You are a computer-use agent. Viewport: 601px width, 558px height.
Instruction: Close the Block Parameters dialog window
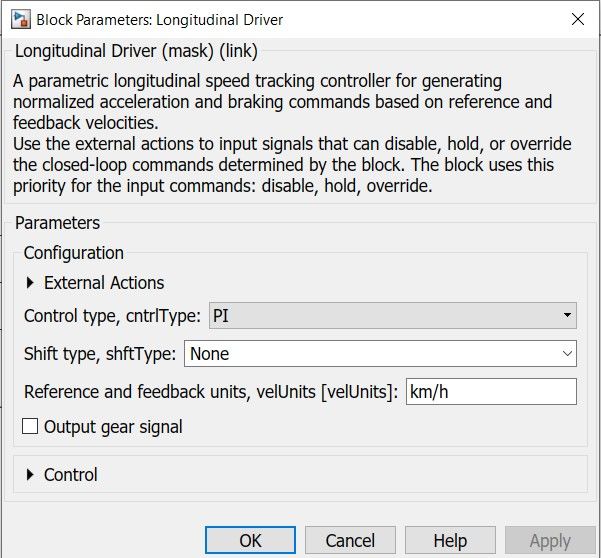coord(577,19)
